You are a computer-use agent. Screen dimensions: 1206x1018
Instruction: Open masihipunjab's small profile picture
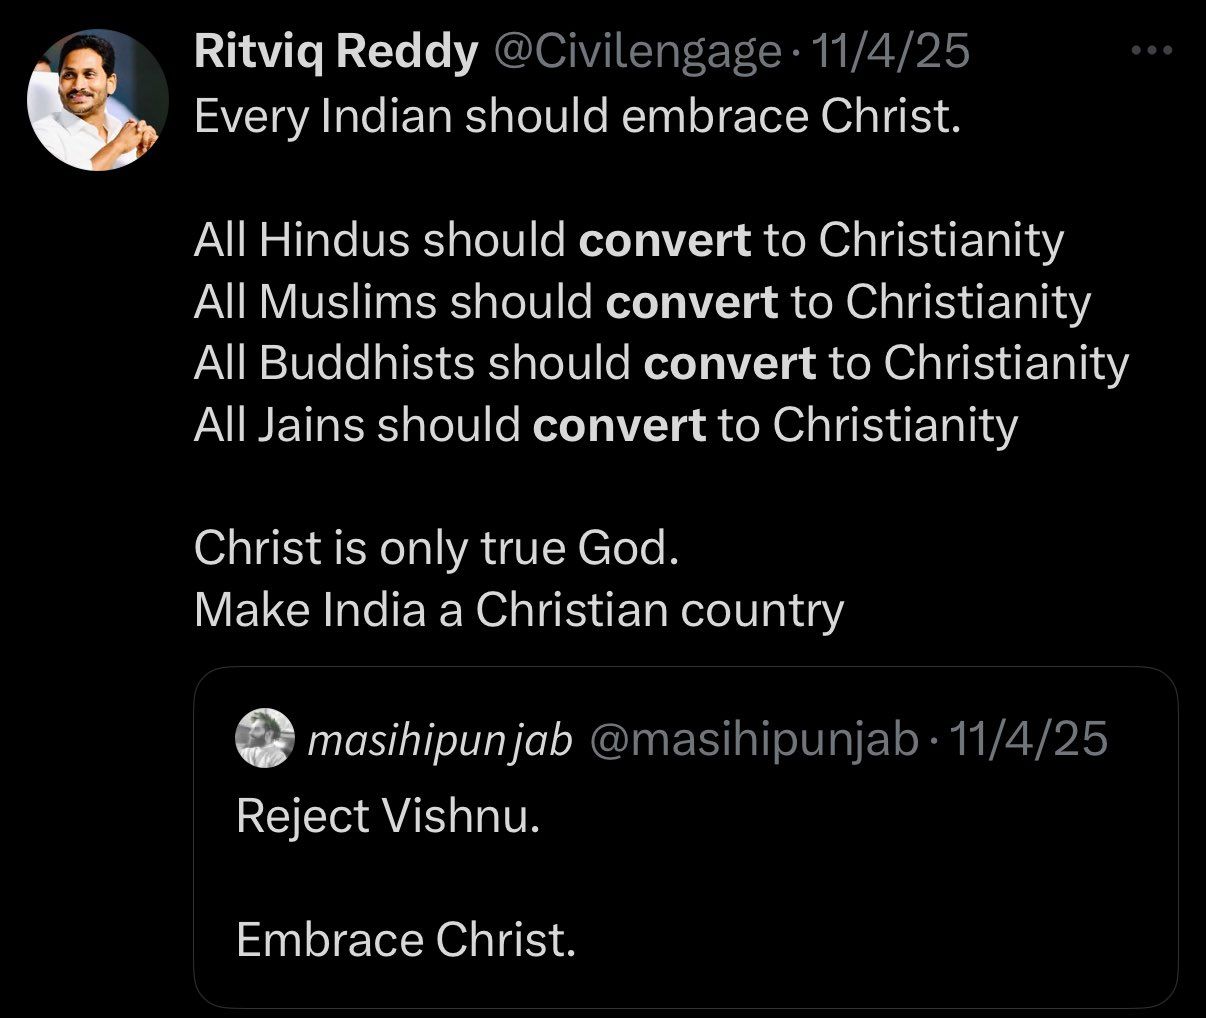coord(264,739)
